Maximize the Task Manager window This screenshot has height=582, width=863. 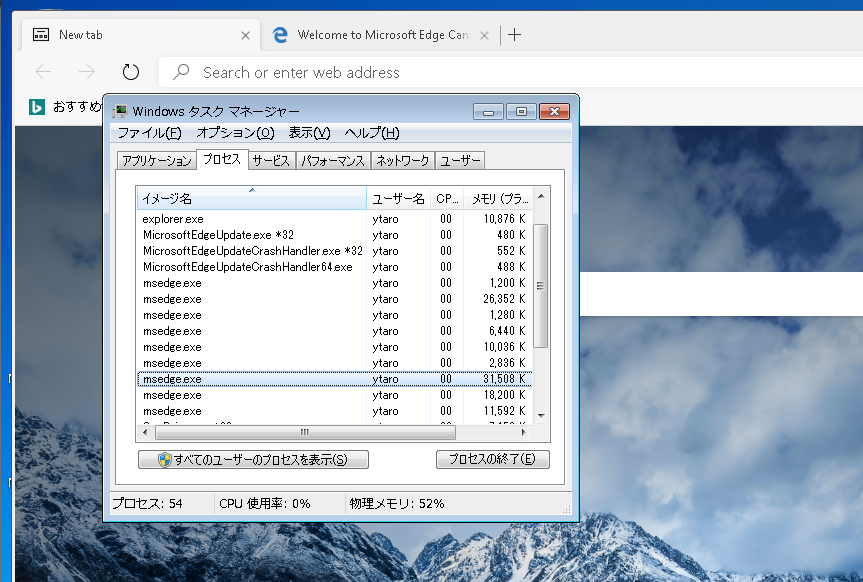coord(521,112)
